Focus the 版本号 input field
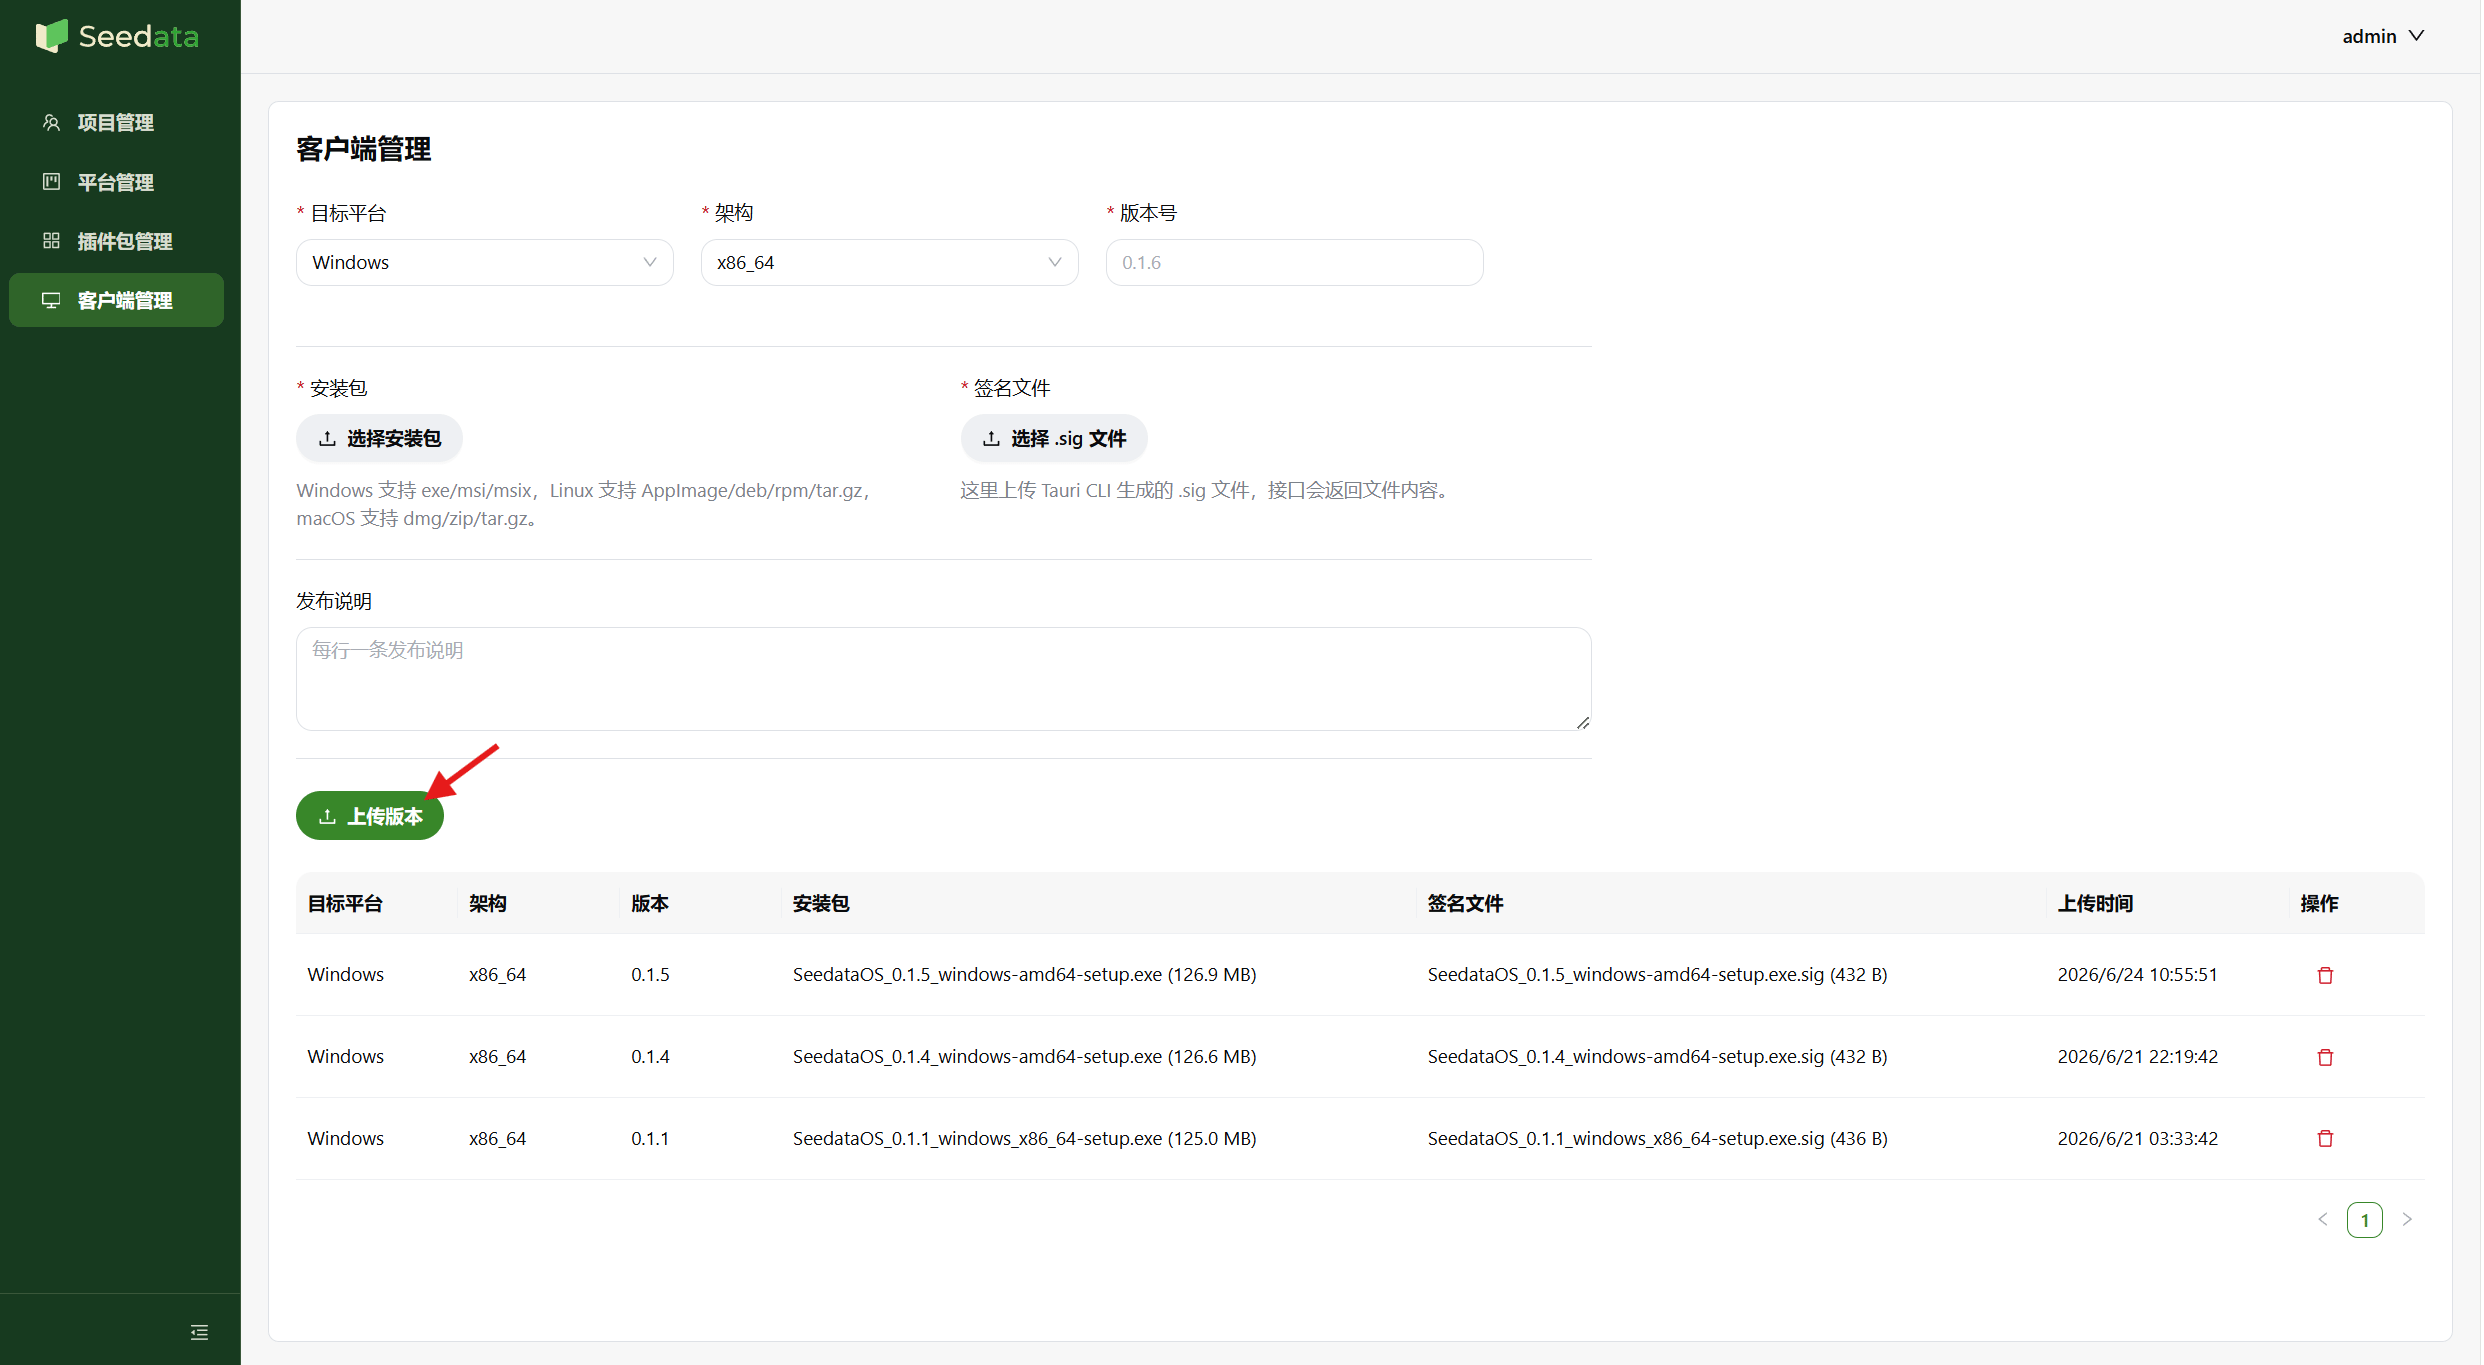The height and width of the screenshot is (1365, 2484). click(x=1295, y=262)
